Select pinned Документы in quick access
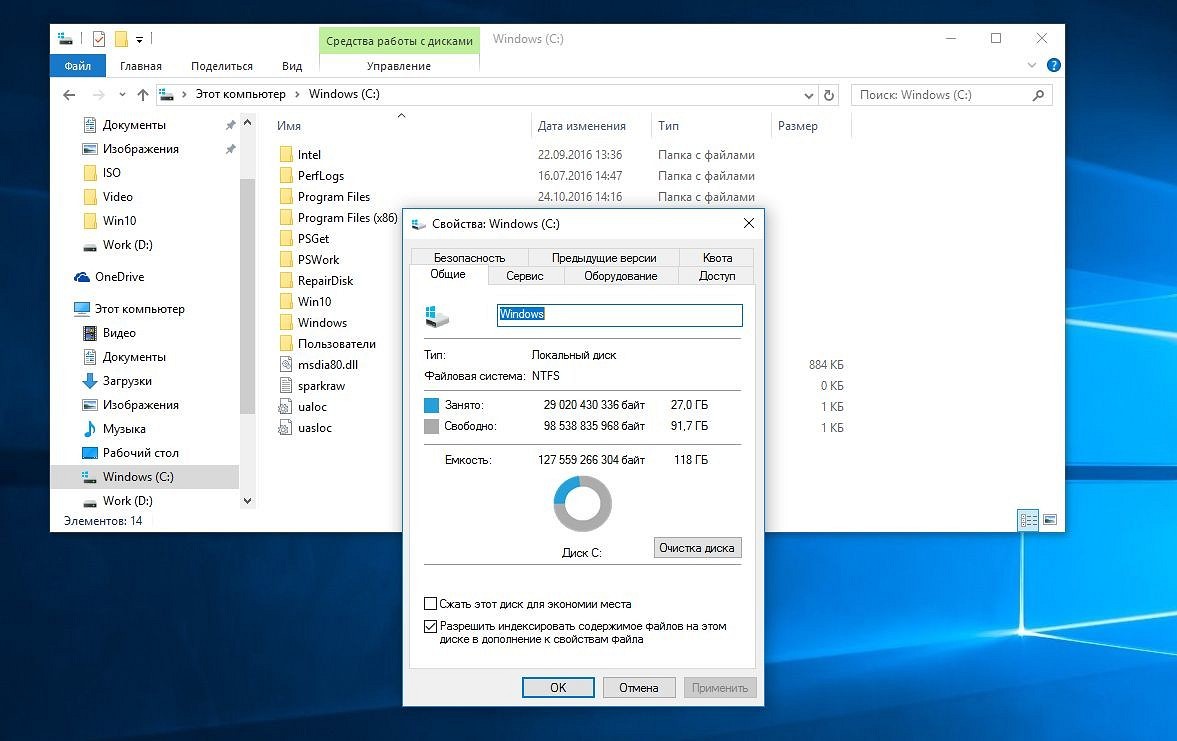This screenshot has height=741, width=1177. pyautogui.click(x=134, y=125)
